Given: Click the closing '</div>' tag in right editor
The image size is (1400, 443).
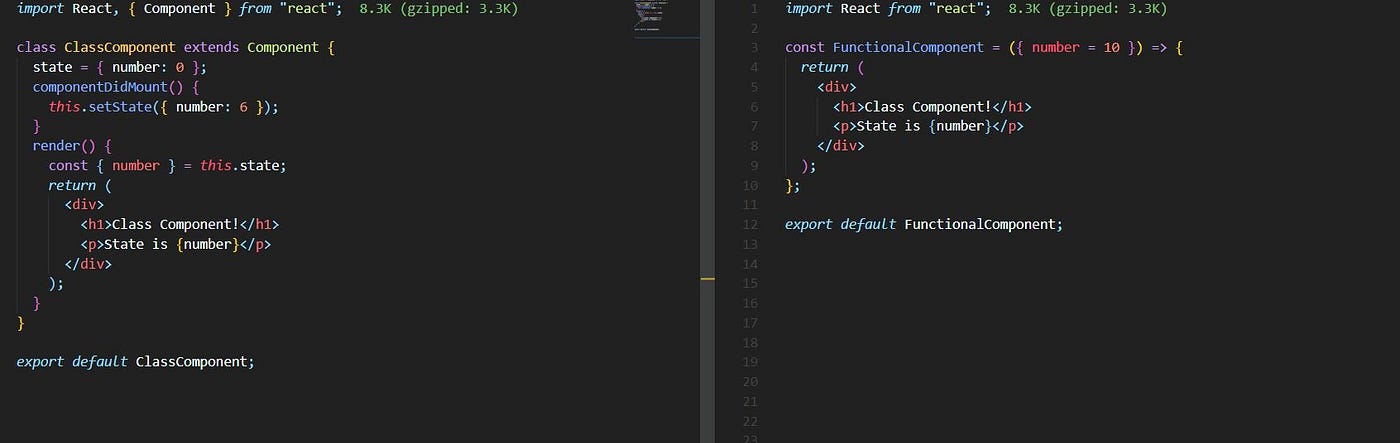Looking at the screenshot, I should [x=841, y=146].
